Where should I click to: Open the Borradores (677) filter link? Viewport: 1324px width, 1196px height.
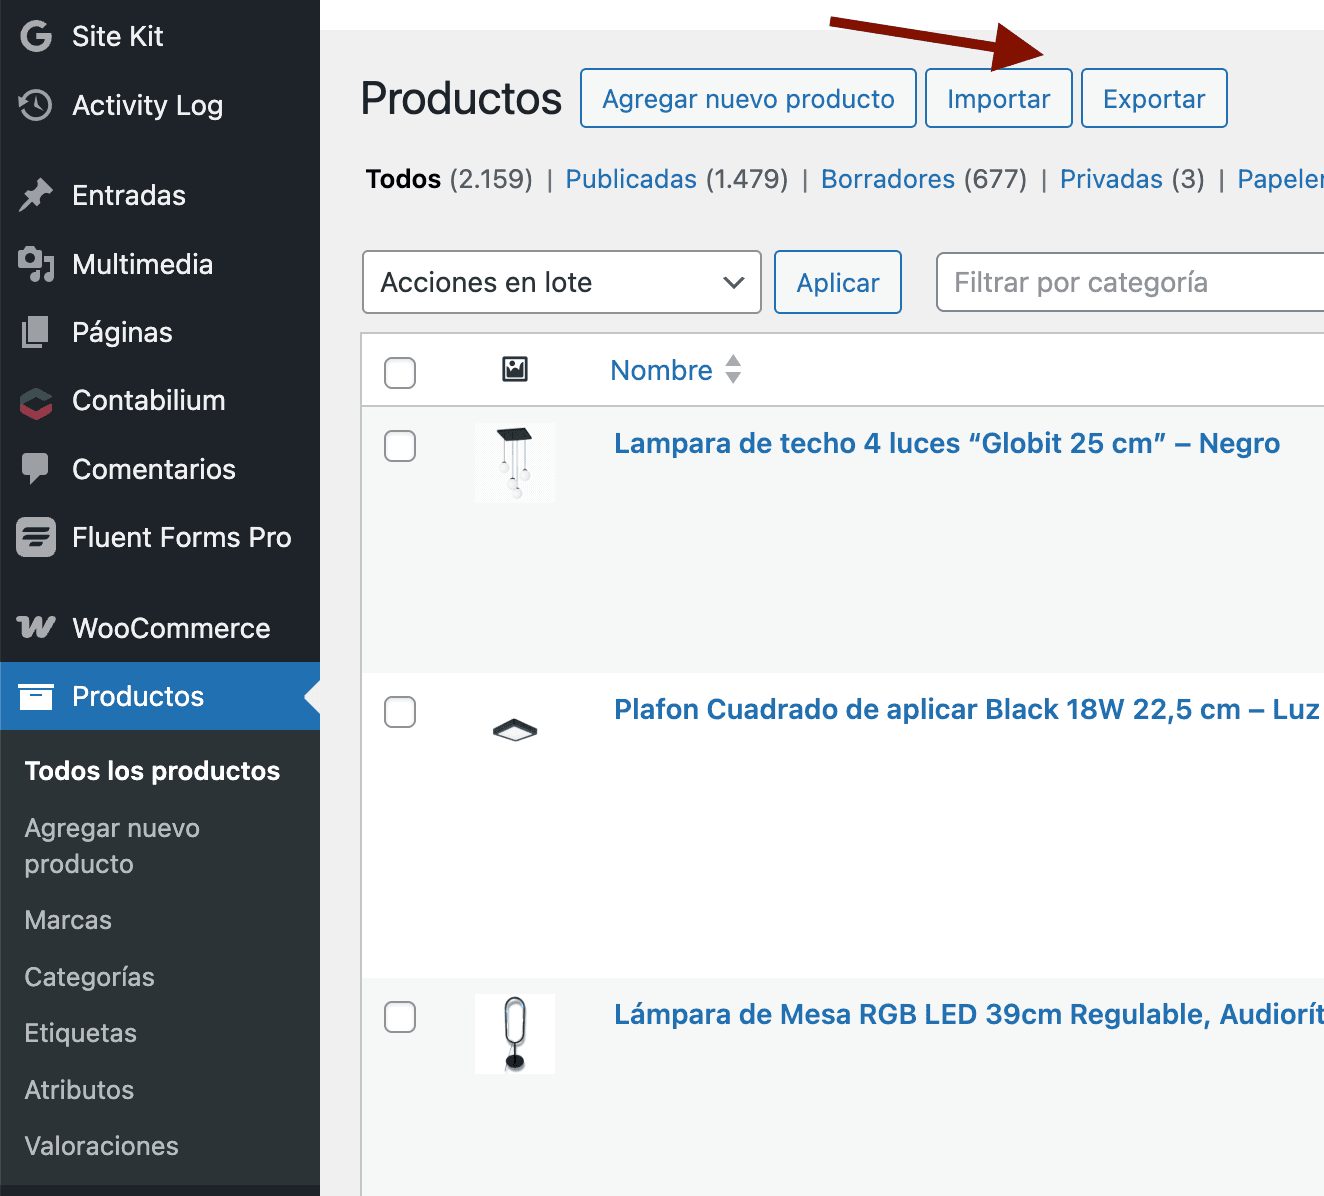888,178
